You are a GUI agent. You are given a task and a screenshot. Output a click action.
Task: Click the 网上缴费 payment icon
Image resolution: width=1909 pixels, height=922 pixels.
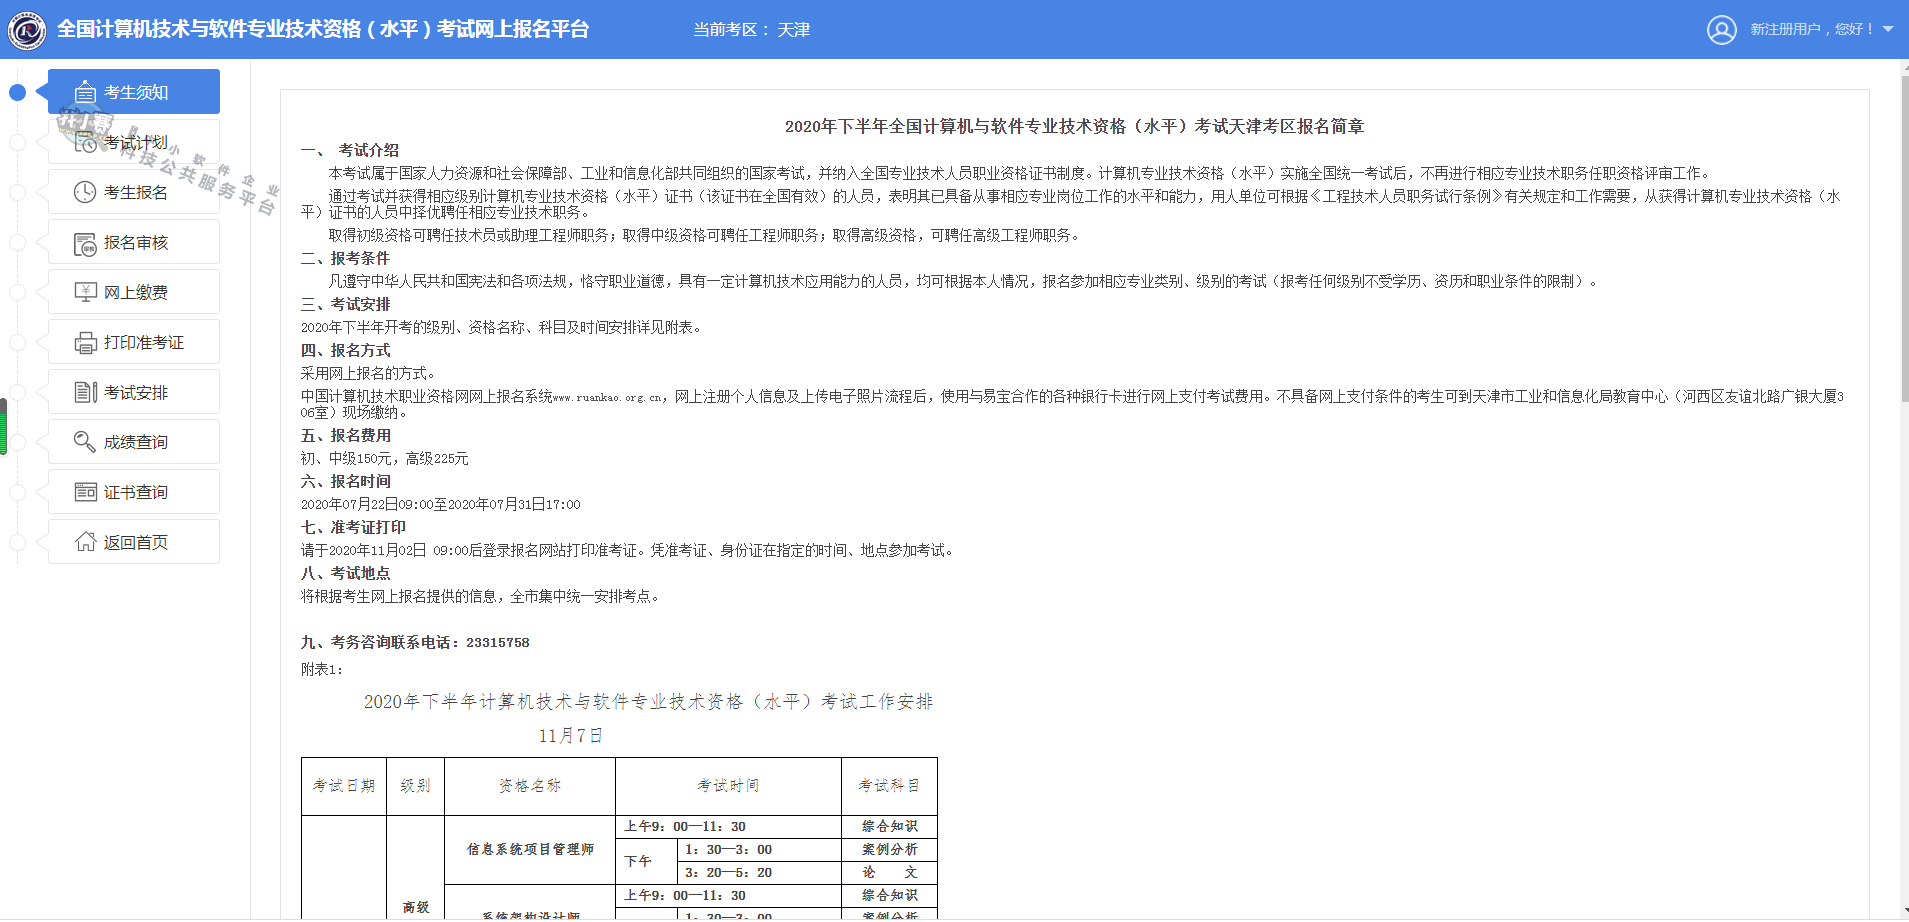point(85,292)
